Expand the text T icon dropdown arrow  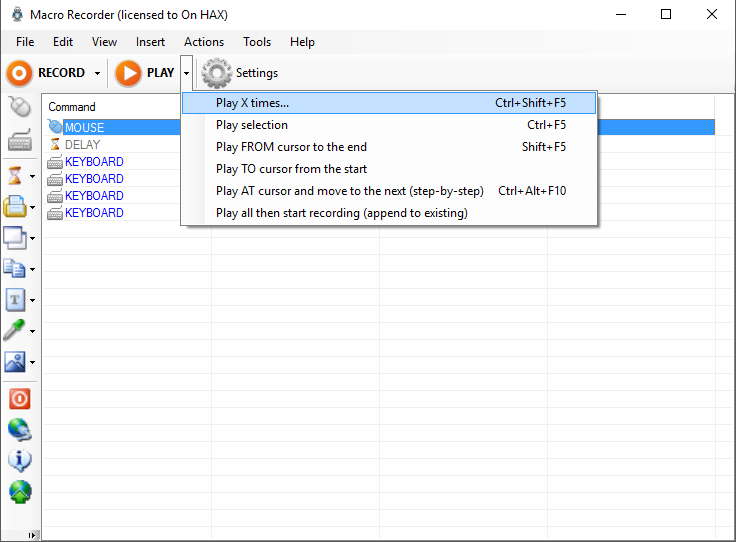[x=32, y=300]
